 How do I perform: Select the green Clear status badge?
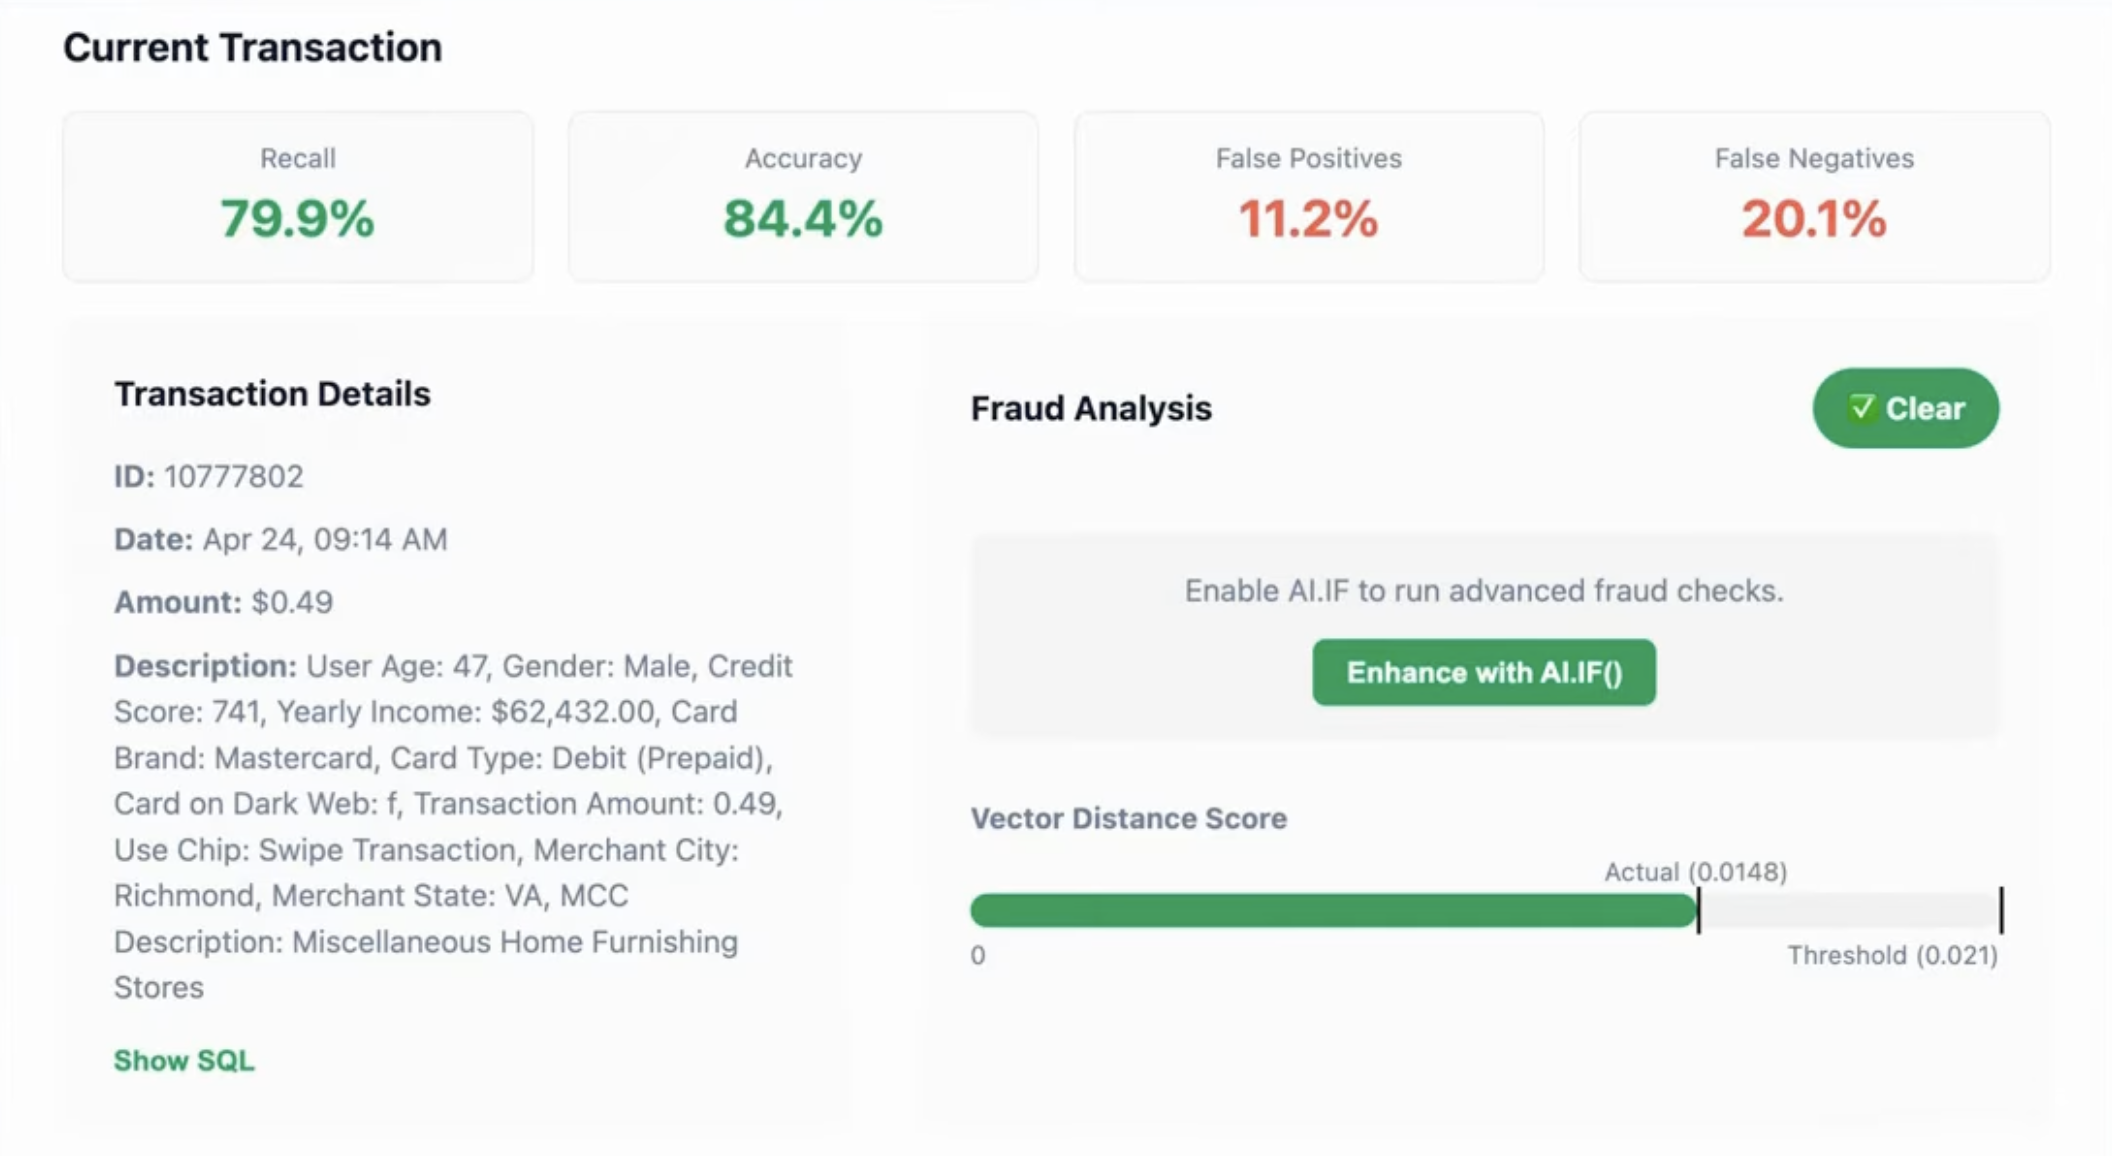pyautogui.click(x=1906, y=408)
